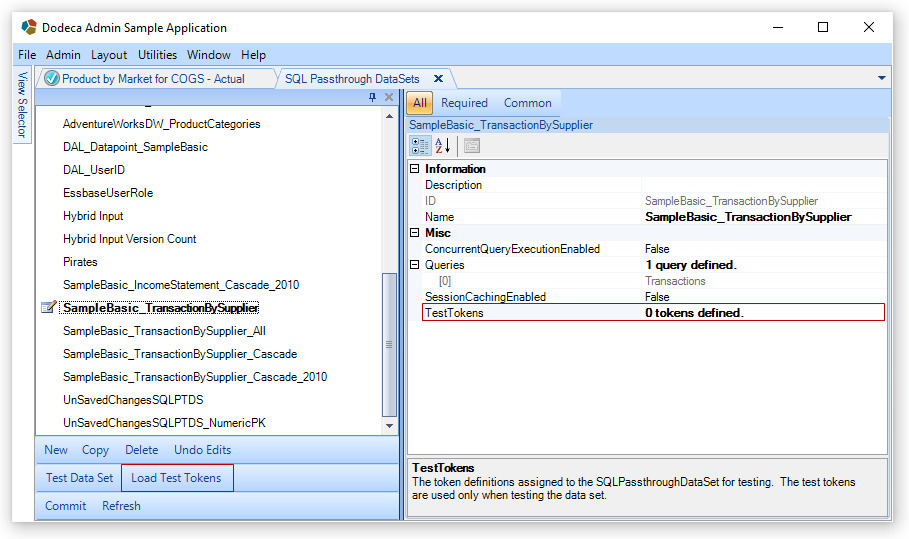Select SampleBasic_TransactionBySupplier_All
Viewport: 909px width, 539px height.
[164, 331]
